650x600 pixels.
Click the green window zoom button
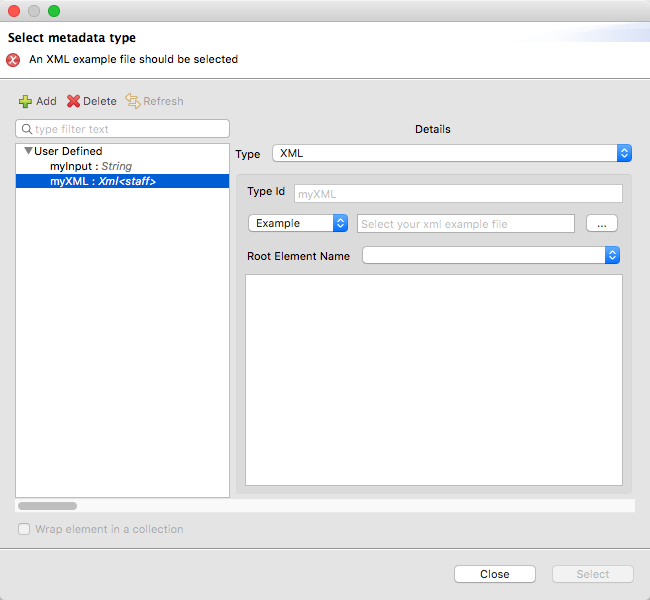pyautogui.click(x=54, y=11)
